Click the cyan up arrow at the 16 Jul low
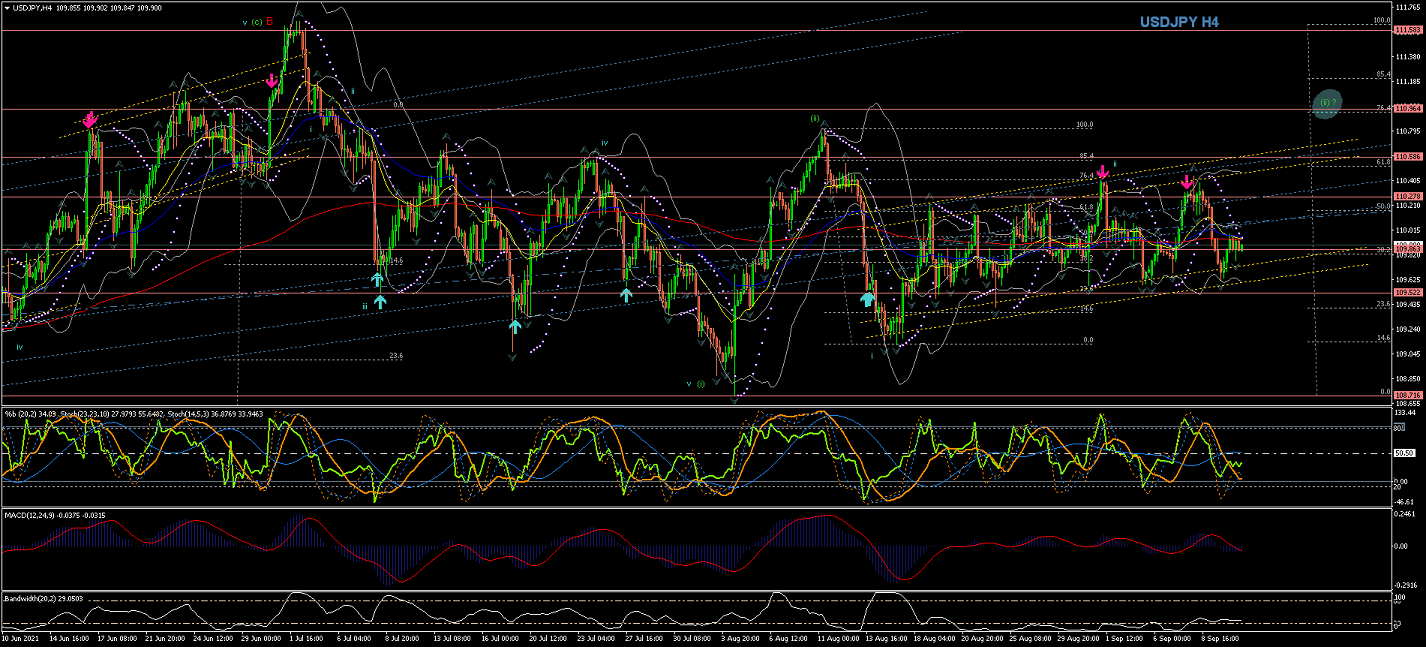Image resolution: width=1426 pixels, height=647 pixels. tap(514, 325)
